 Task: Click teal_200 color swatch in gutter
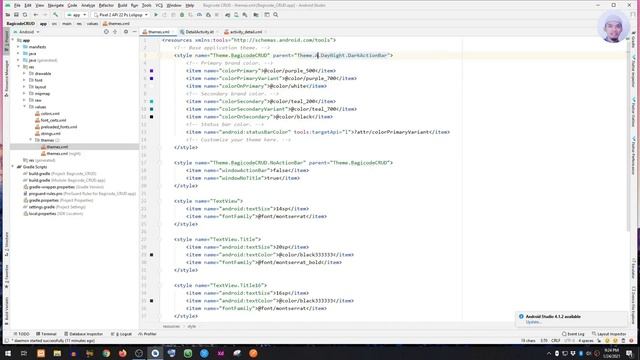(151, 101)
